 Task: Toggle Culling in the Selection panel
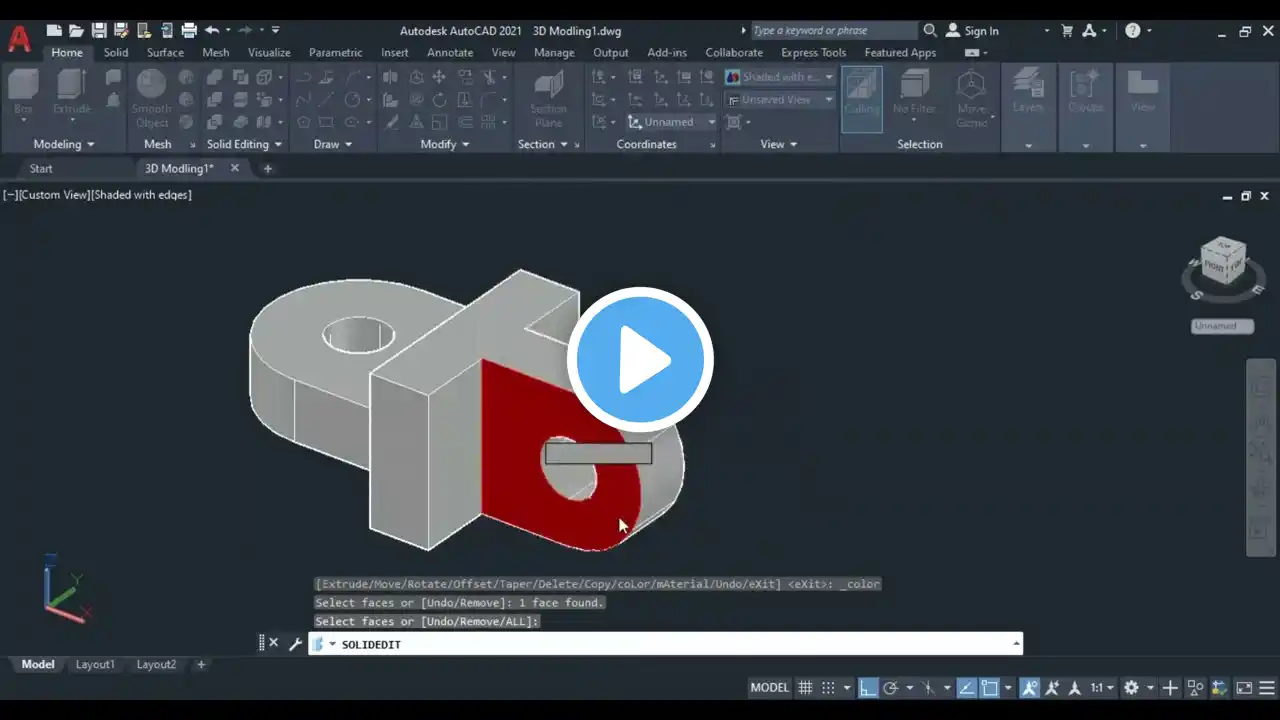click(861, 97)
